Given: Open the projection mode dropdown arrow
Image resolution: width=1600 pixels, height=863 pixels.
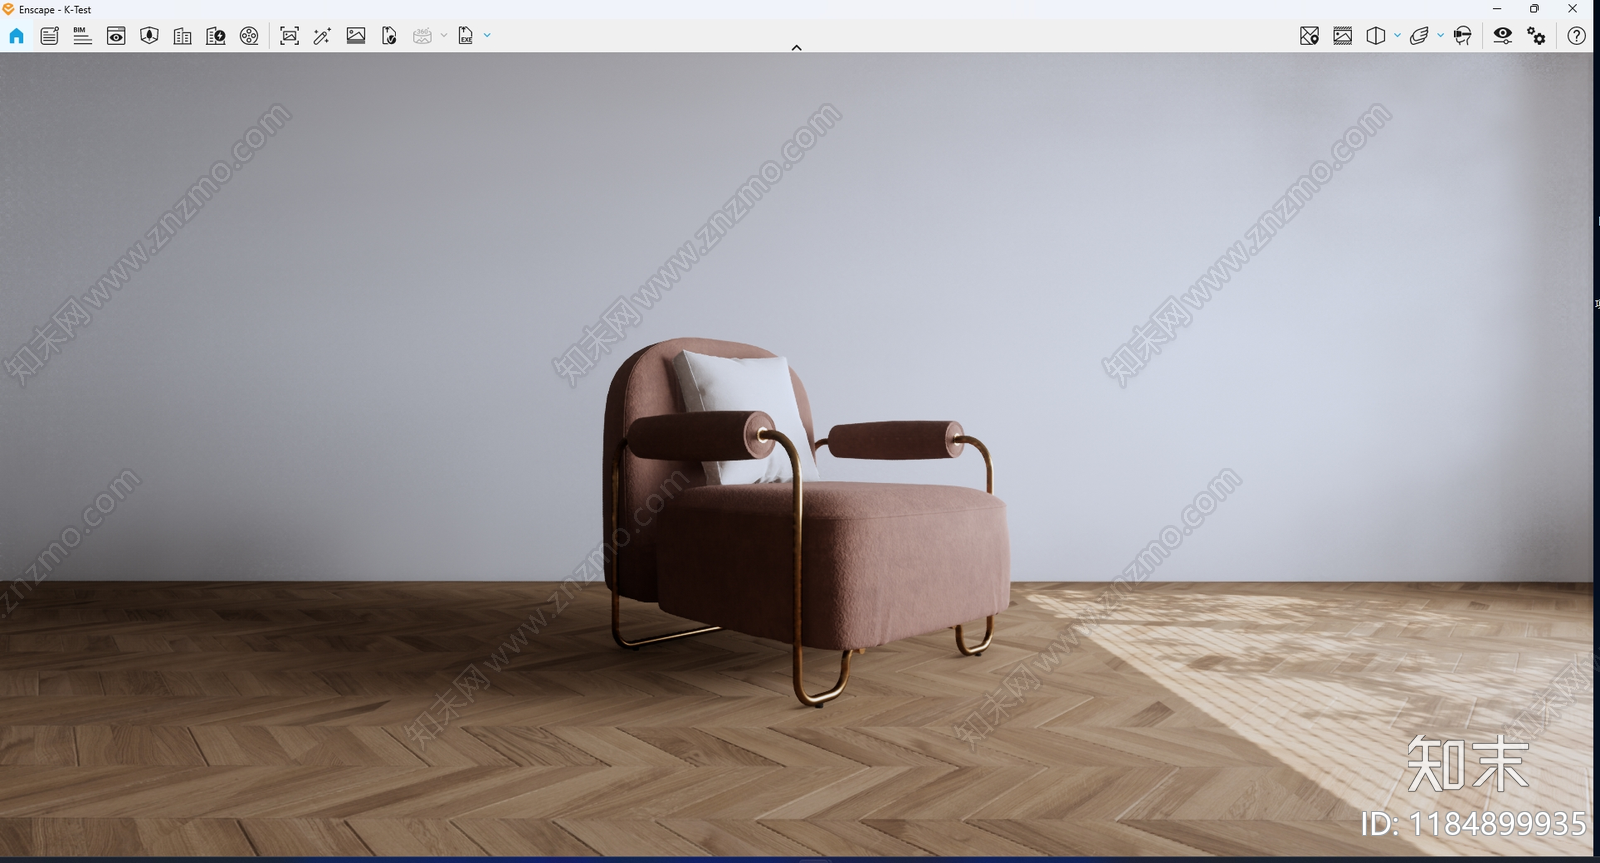Looking at the screenshot, I should 1397,36.
